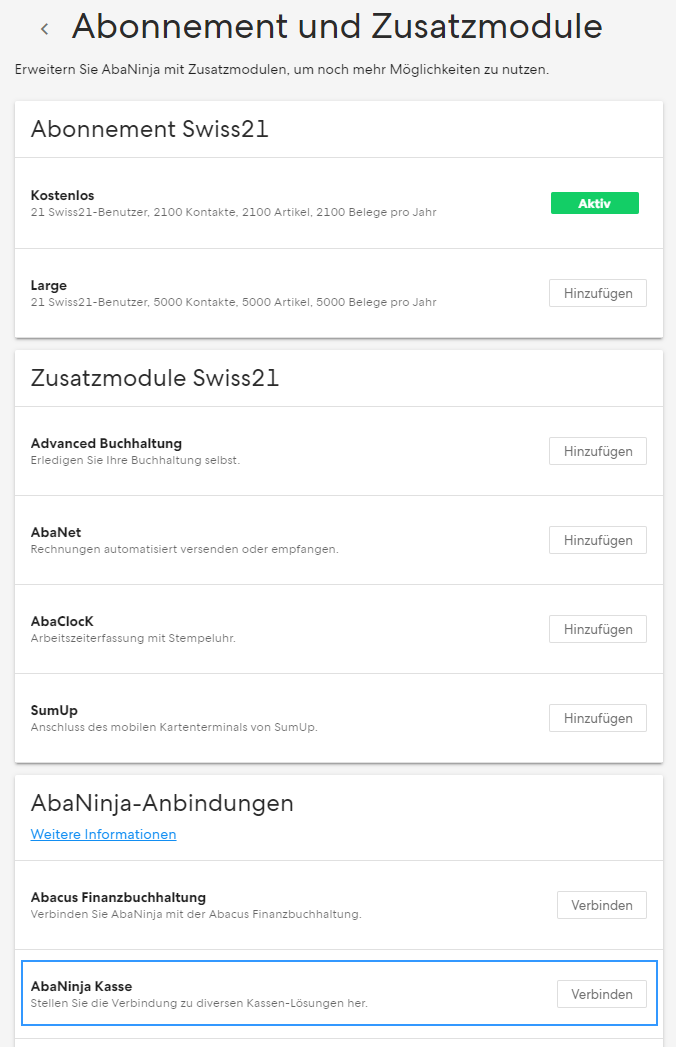Open the Weitere Informationen link
676x1047 pixels.
pos(104,834)
